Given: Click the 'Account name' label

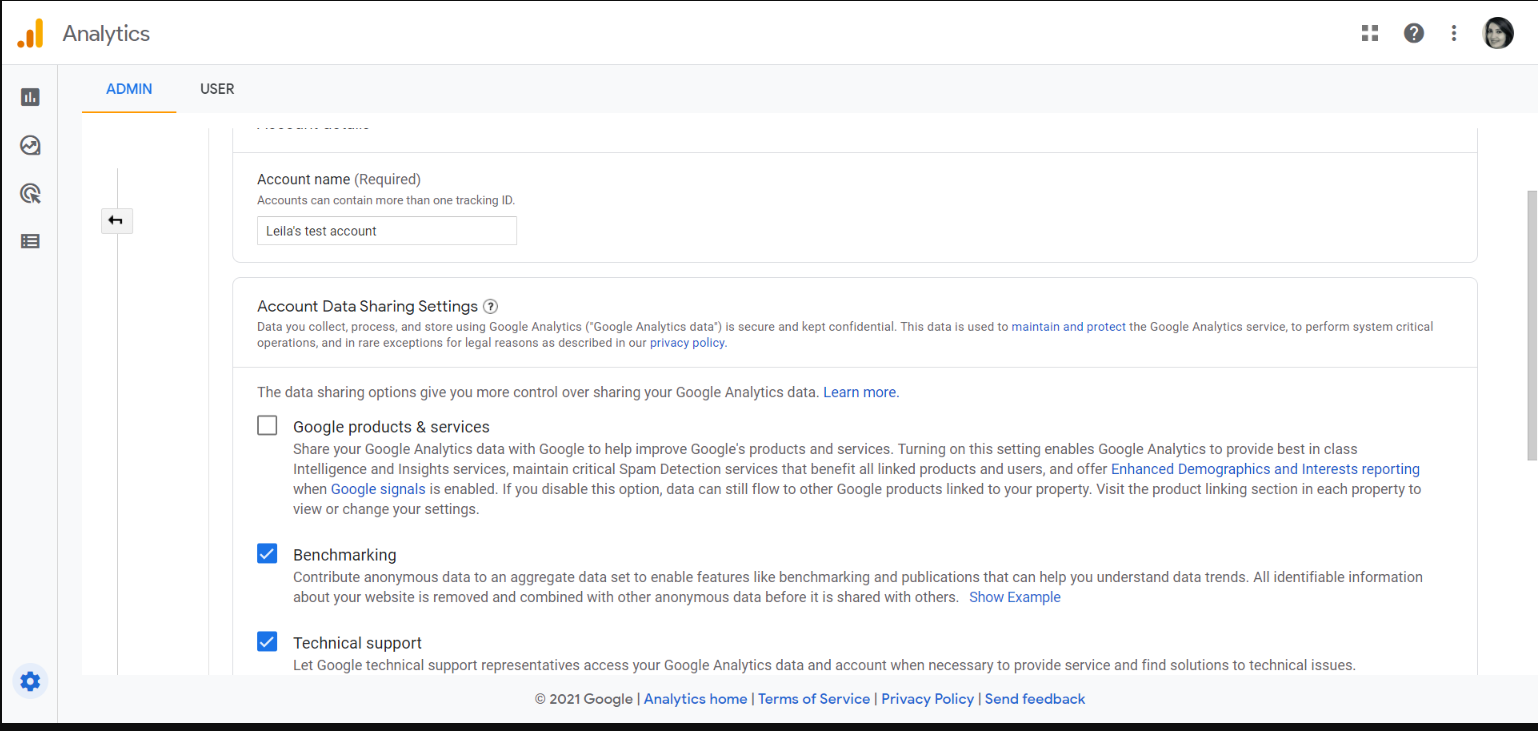Looking at the screenshot, I should 304,179.
